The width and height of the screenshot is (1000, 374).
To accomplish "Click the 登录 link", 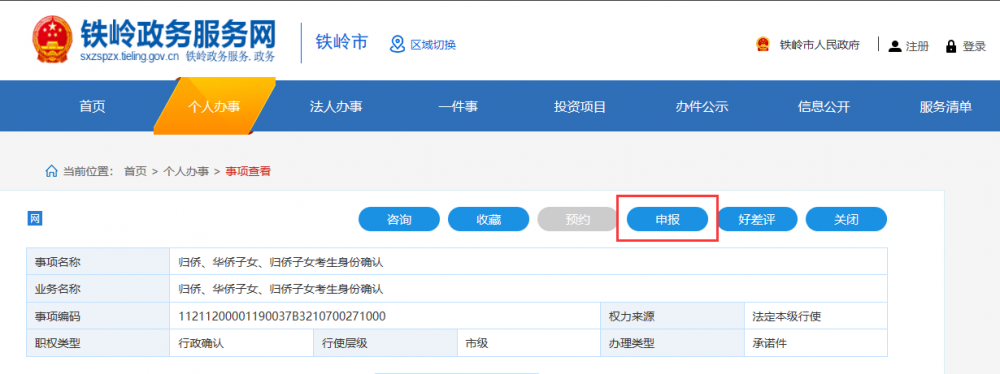I will [974, 46].
